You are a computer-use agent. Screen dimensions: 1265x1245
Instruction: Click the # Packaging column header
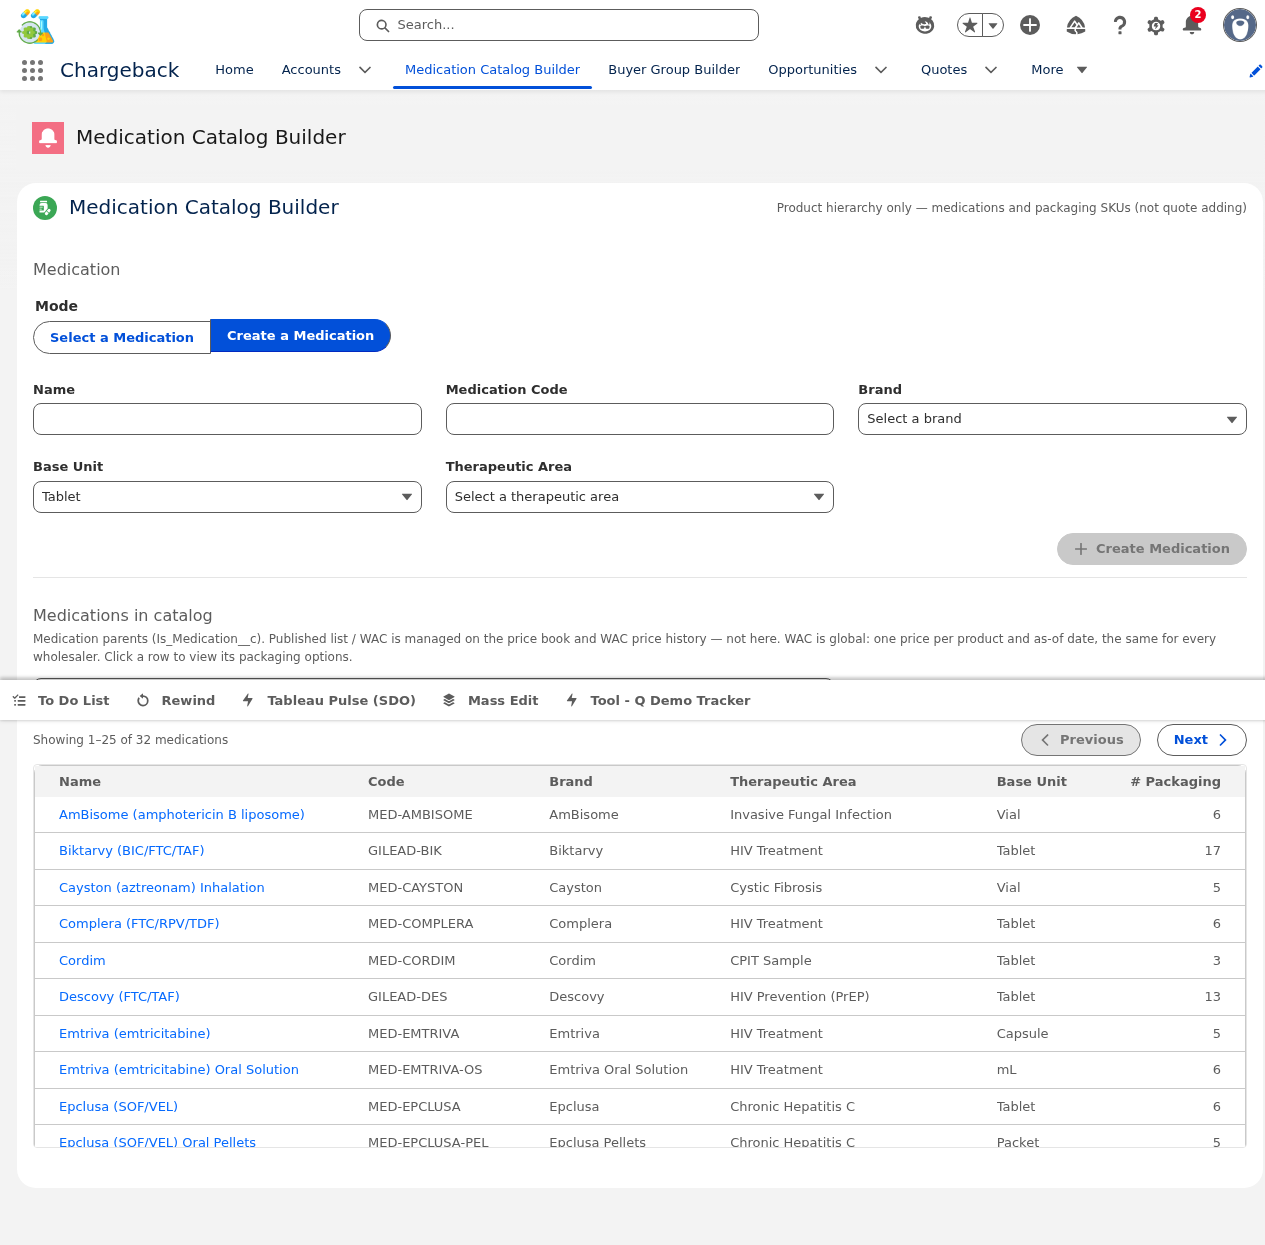(x=1175, y=782)
